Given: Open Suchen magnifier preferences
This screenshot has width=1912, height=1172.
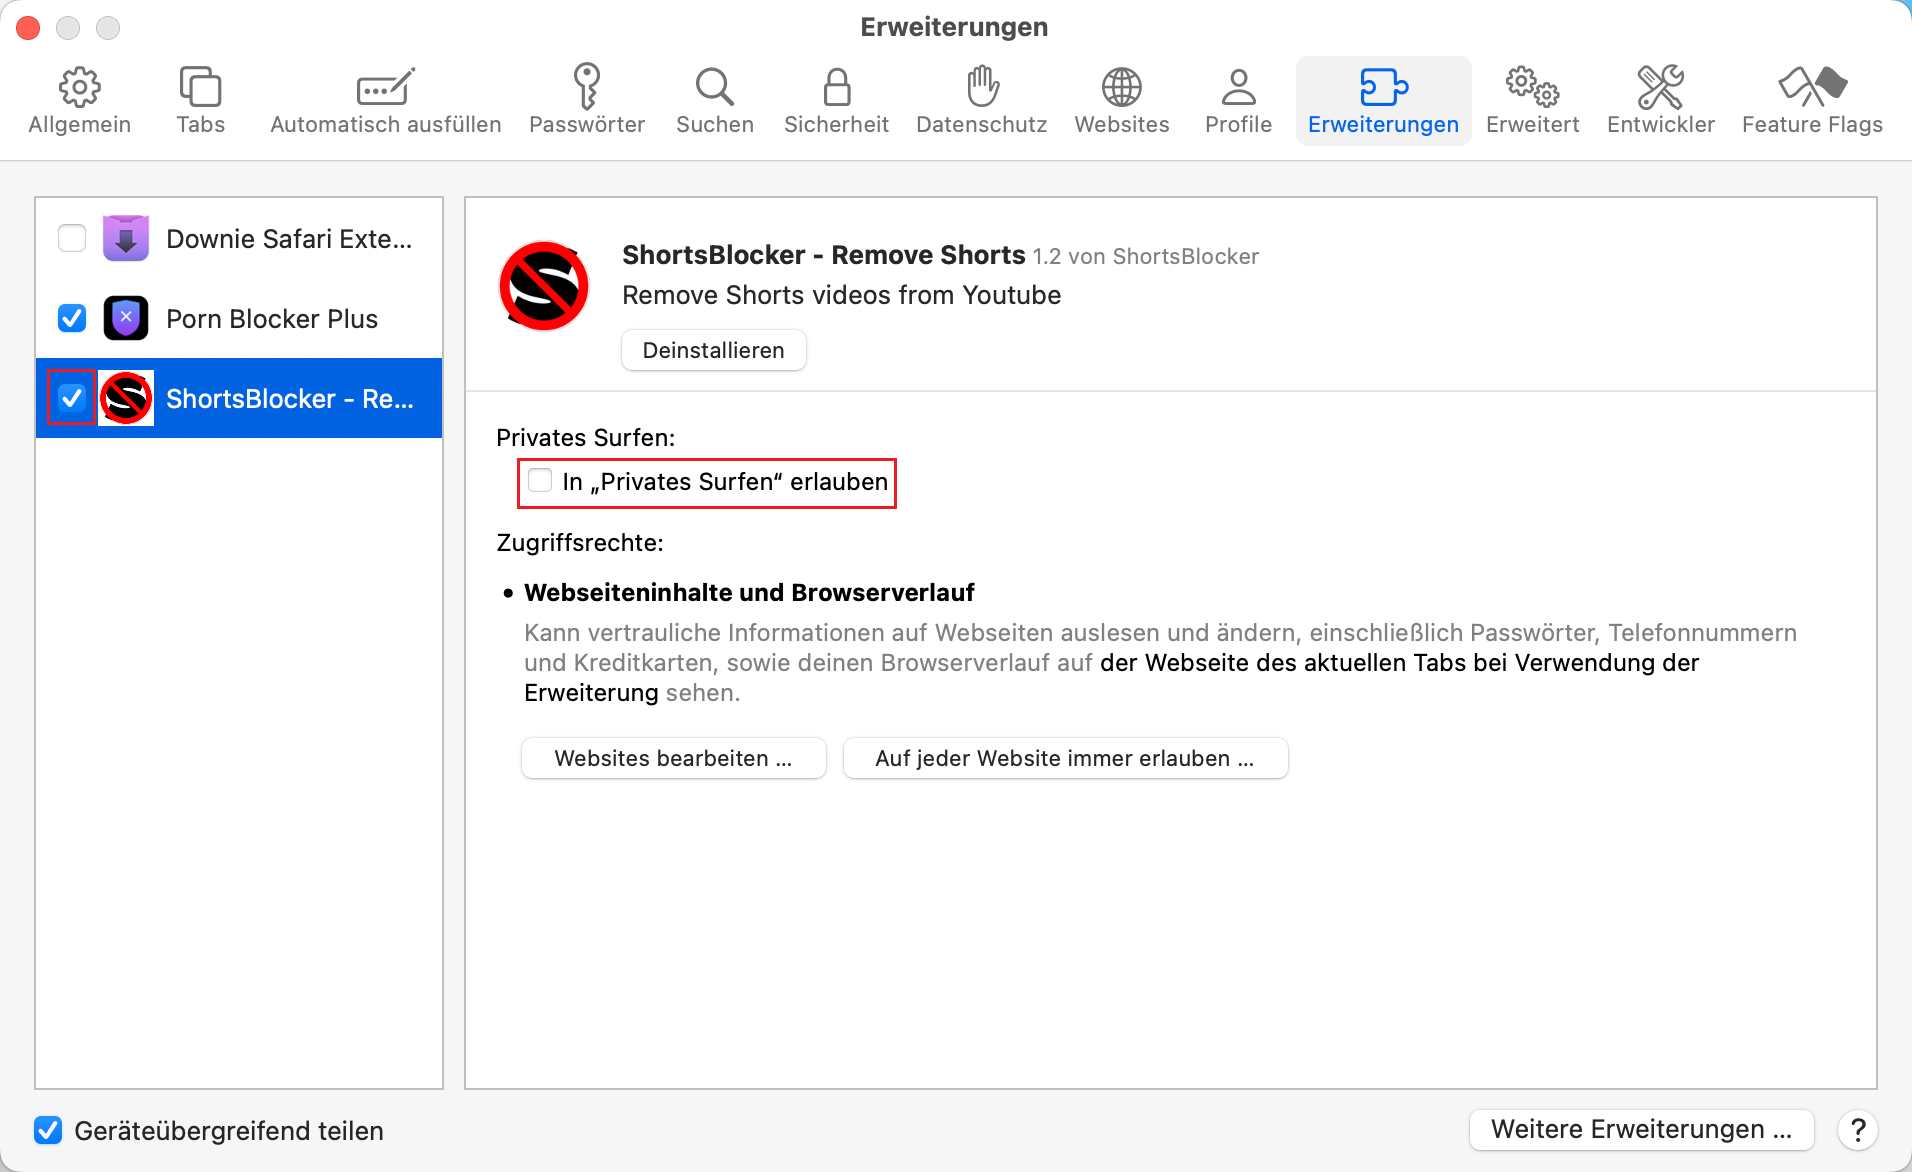Looking at the screenshot, I should [714, 100].
